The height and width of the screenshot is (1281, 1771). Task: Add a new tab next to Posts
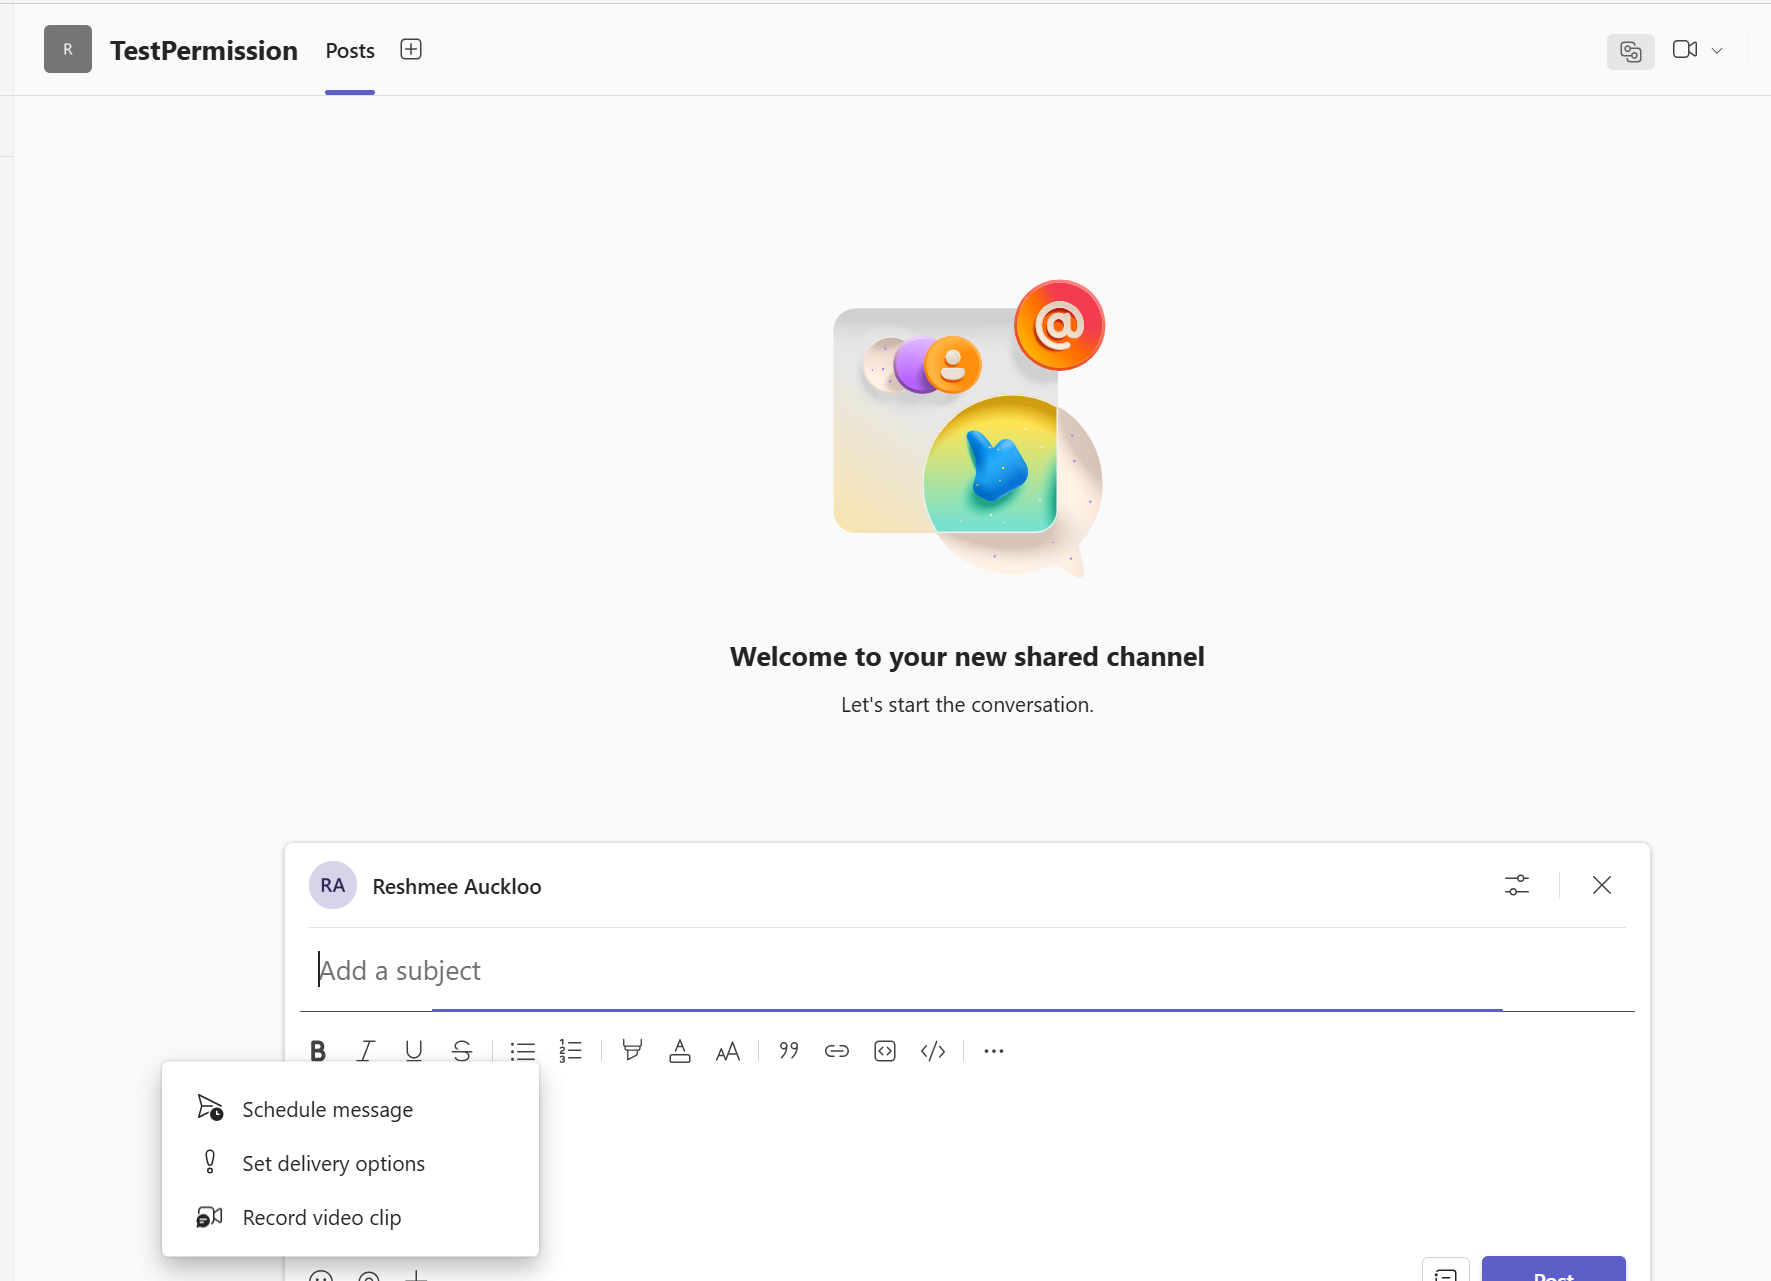coord(411,50)
